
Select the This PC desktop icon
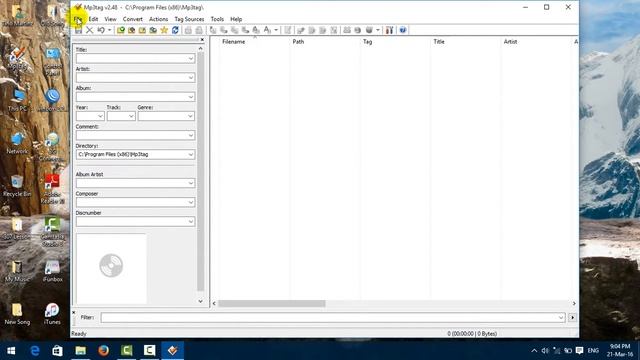(17, 100)
